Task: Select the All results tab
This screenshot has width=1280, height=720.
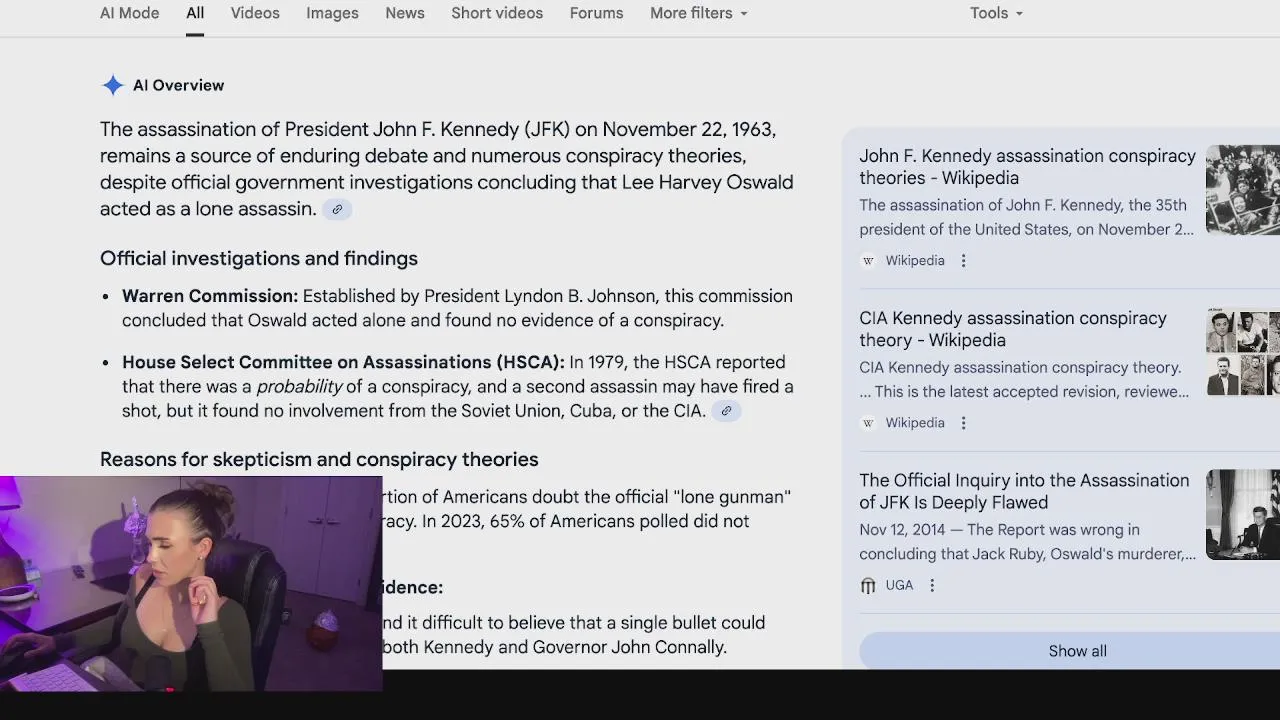Action: pyautogui.click(x=195, y=13)
